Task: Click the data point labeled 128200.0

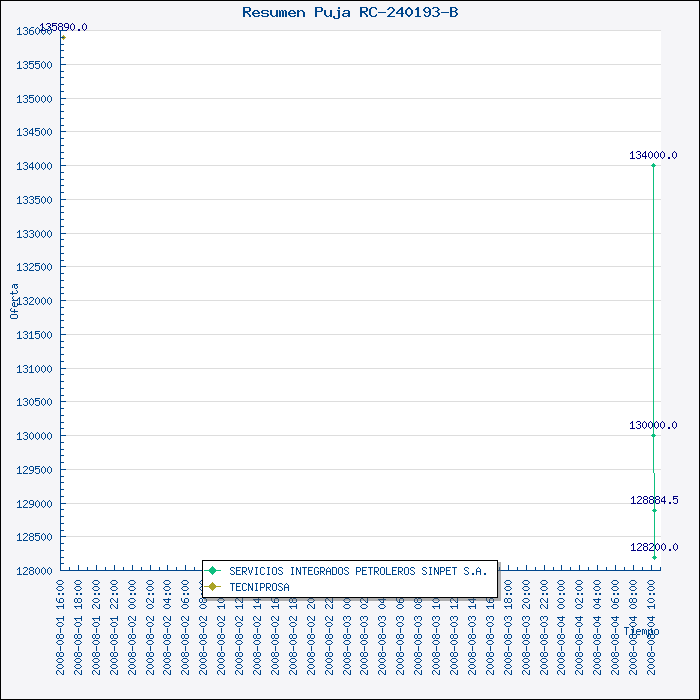Action: click(654, 557)
